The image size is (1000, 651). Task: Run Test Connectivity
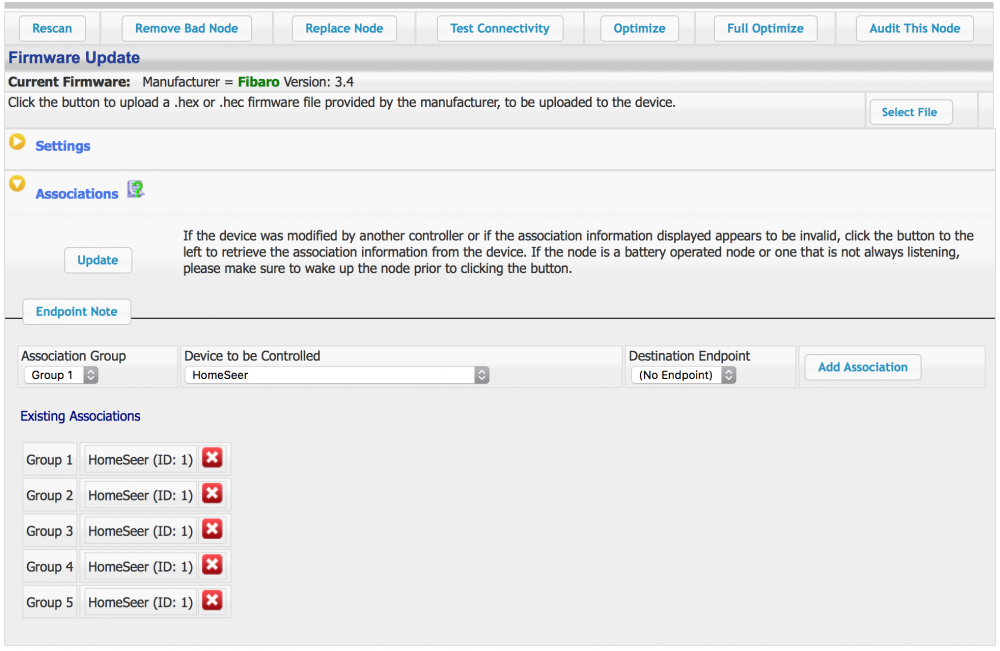click(499, 28)
